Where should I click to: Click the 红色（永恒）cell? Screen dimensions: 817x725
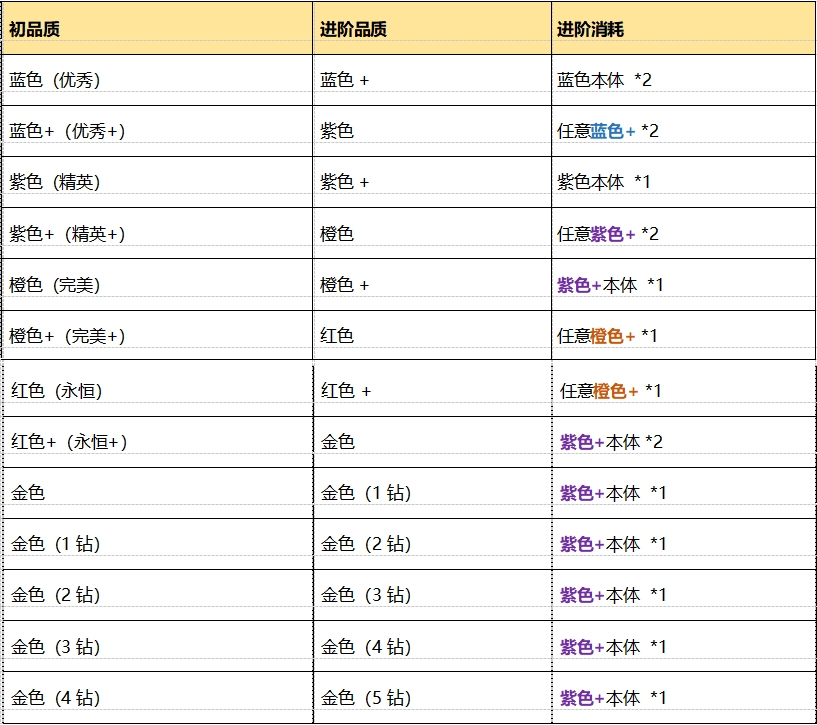point(57,391)
